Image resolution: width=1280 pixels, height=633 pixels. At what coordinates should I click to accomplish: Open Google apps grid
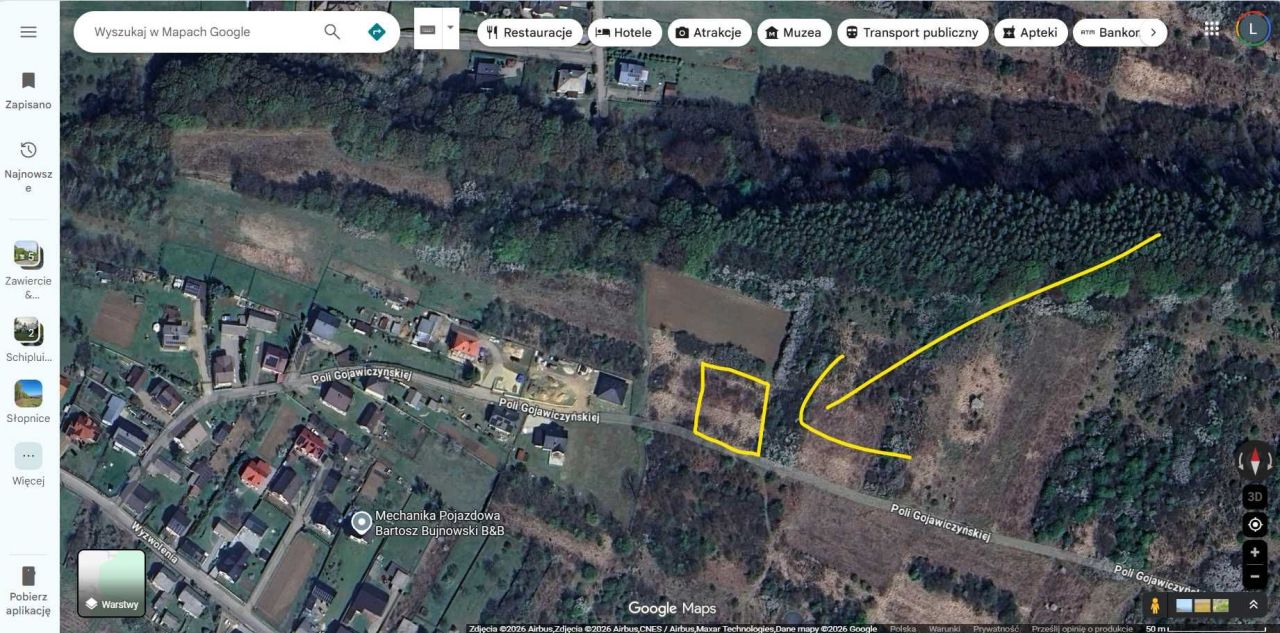point(1212,29)
